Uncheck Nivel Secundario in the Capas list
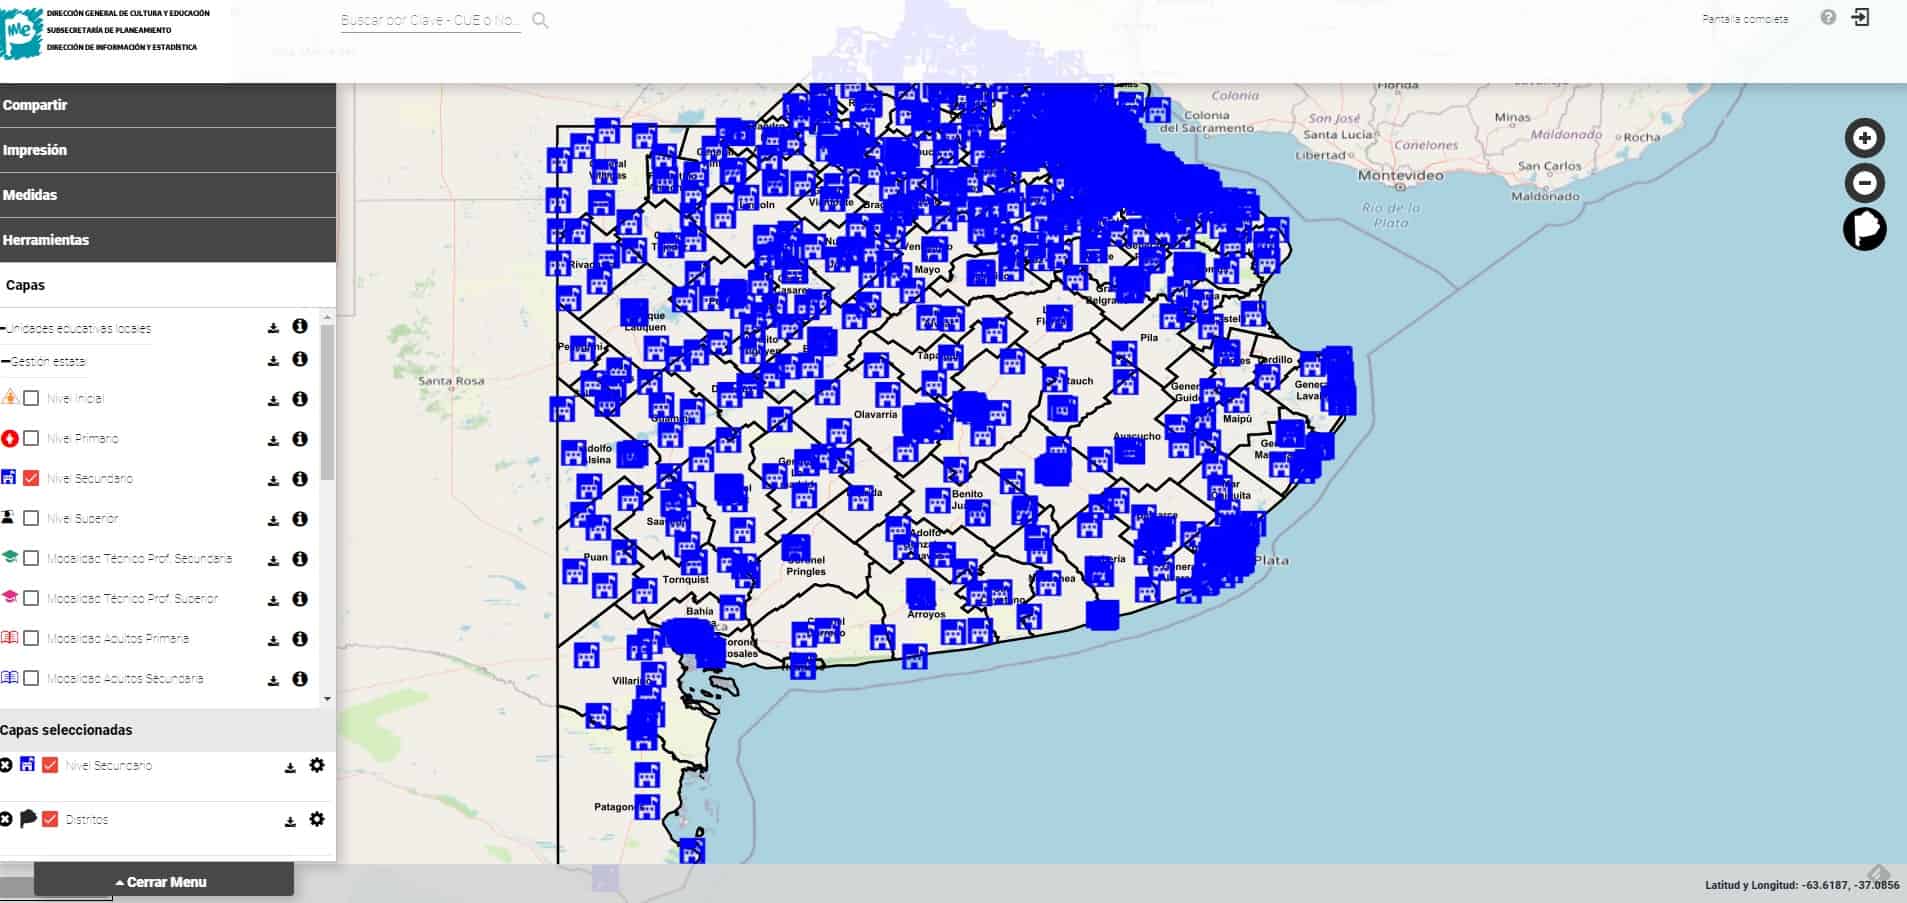1907x903 pixels. [31, 478]
